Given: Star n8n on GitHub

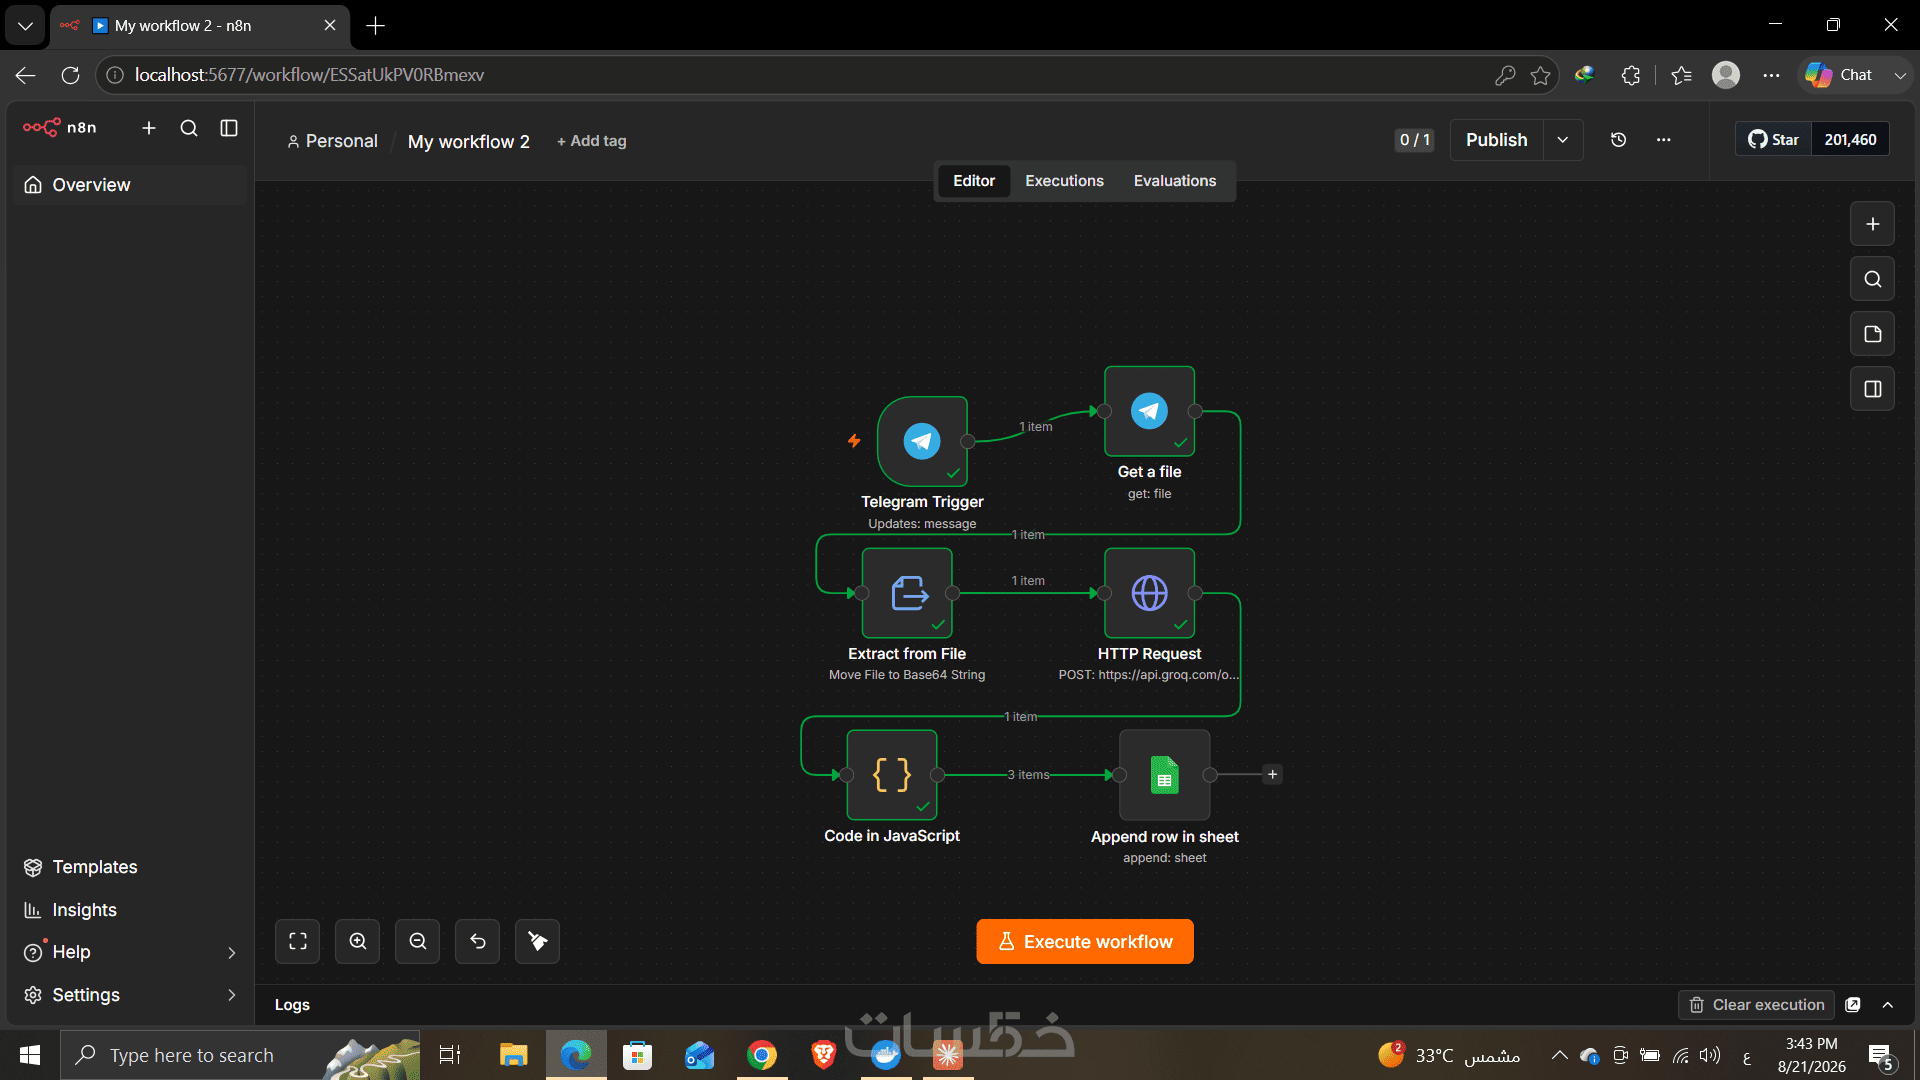Looking at the screenshot, I should 1774,140.
